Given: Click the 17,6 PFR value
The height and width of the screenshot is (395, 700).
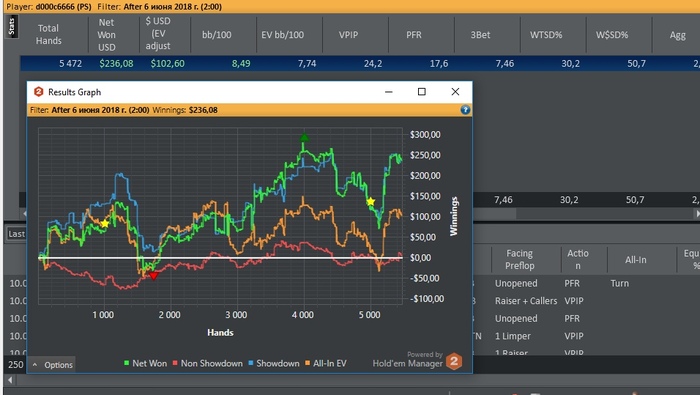Looking at the screenshot, I should pyautogui.click(x=438, y=63).
